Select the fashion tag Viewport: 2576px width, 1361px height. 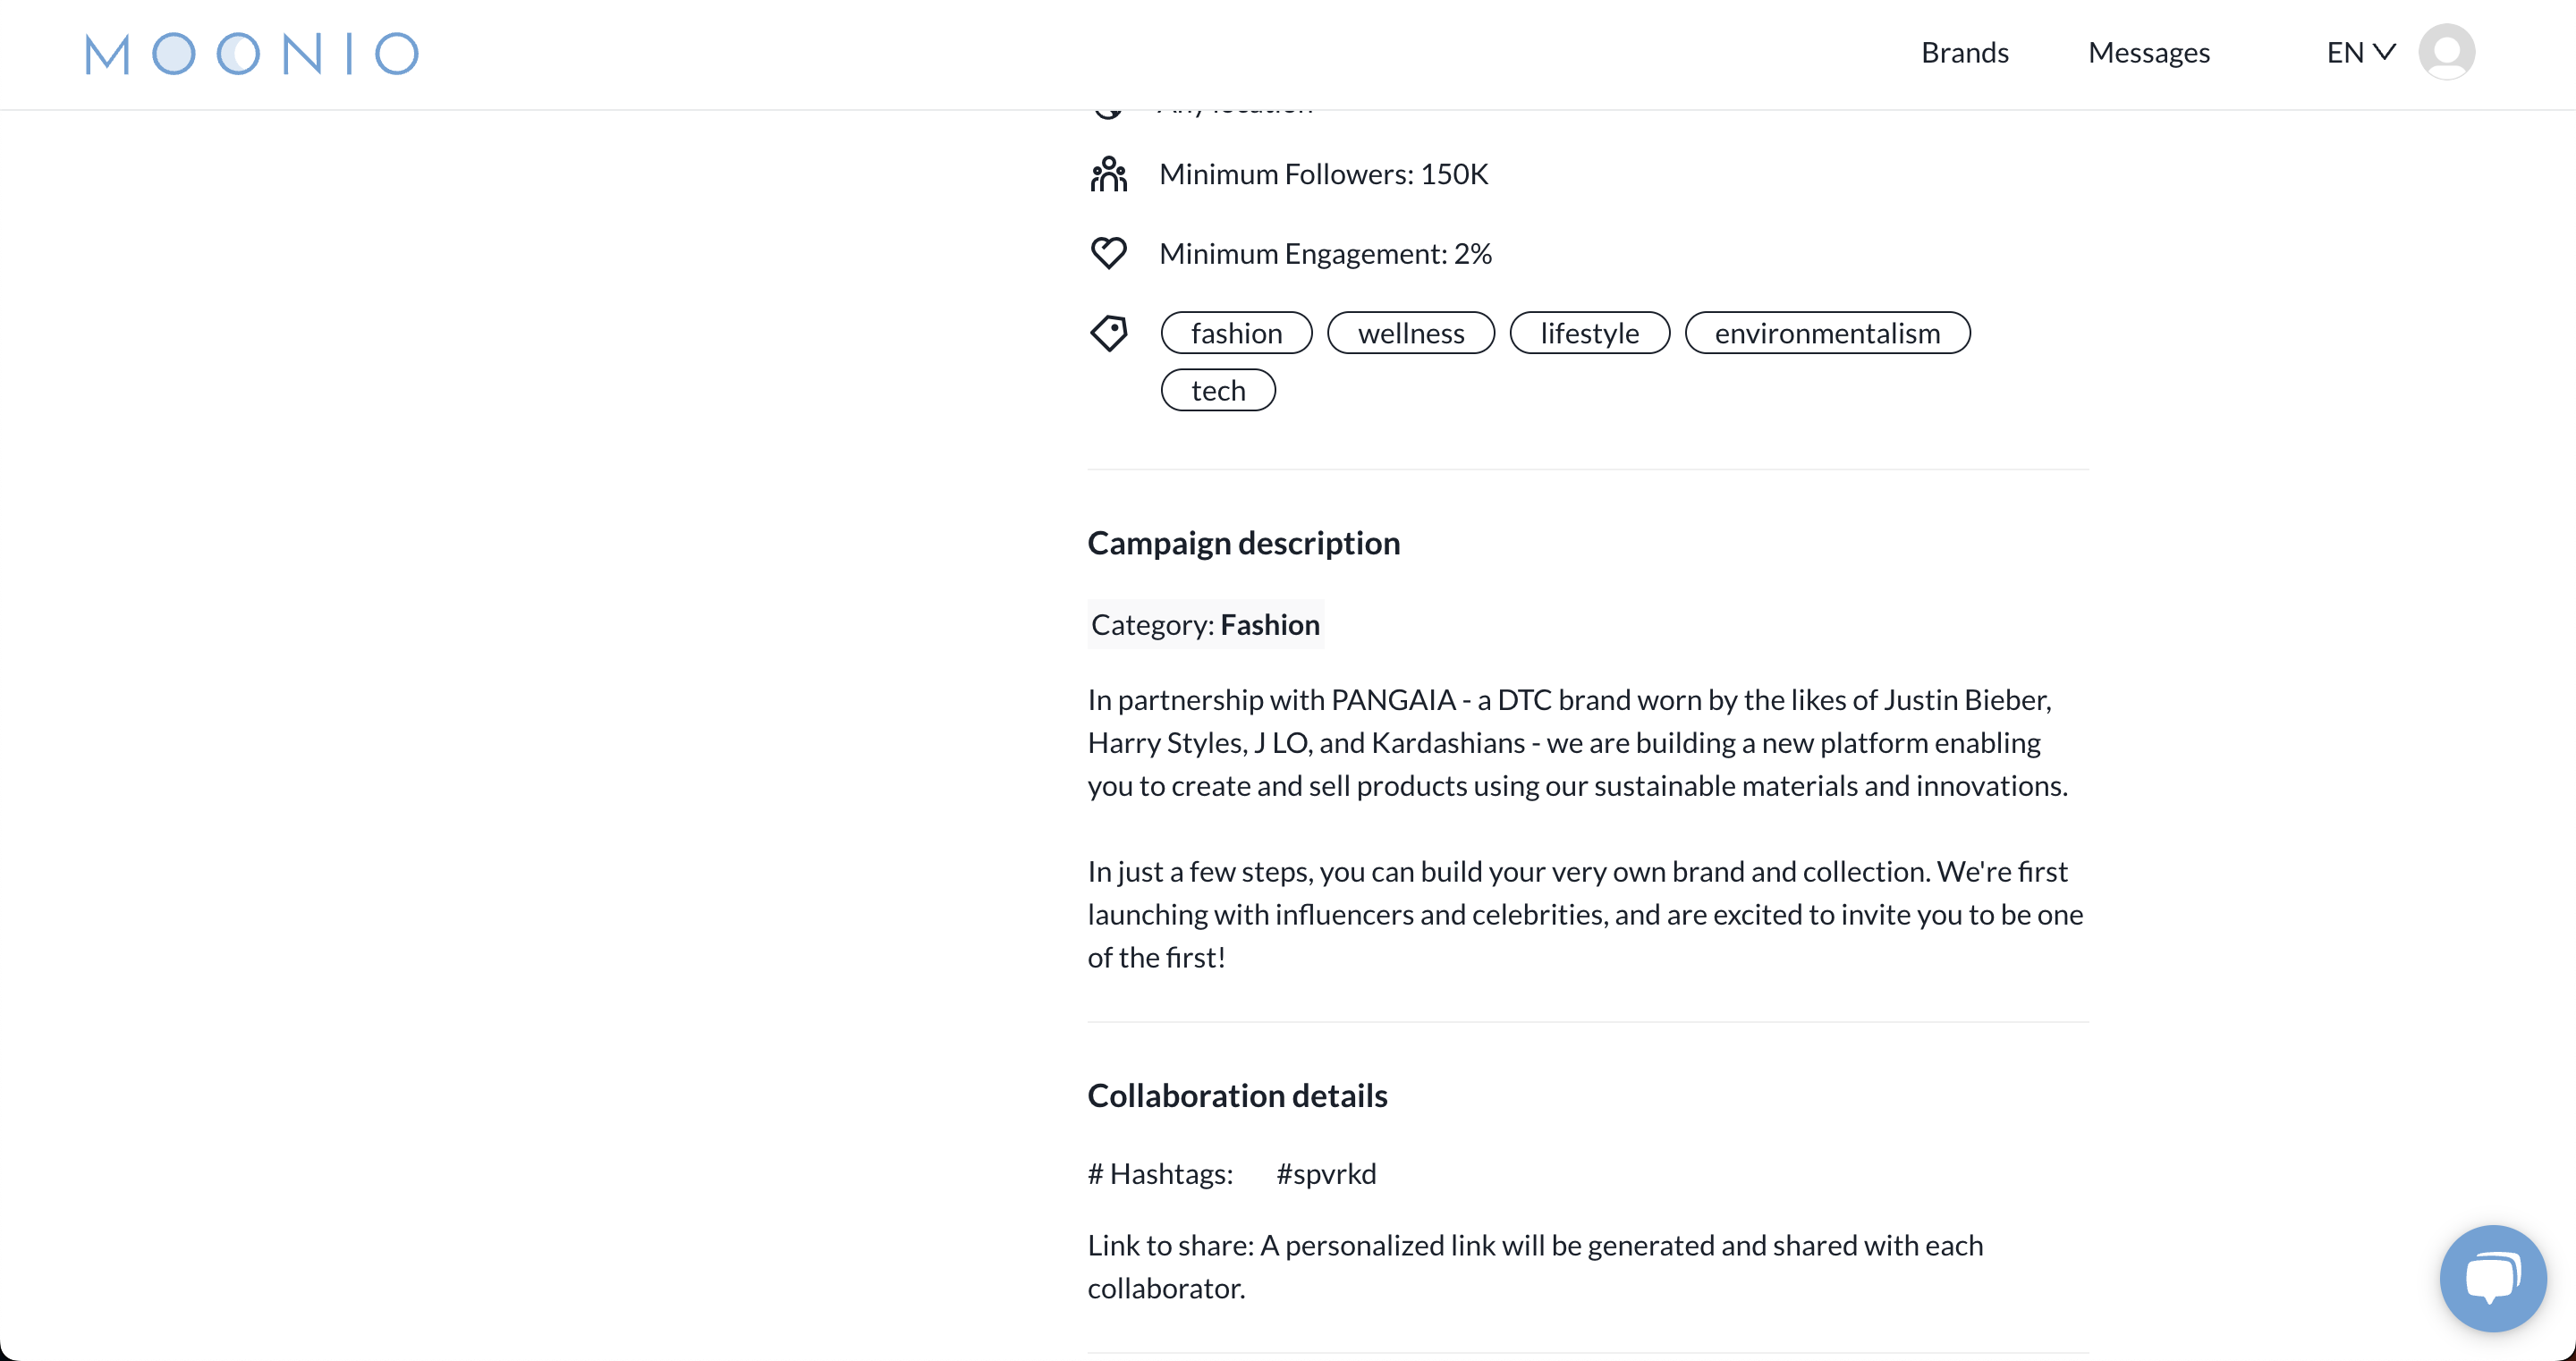(x=1236, y=333)
